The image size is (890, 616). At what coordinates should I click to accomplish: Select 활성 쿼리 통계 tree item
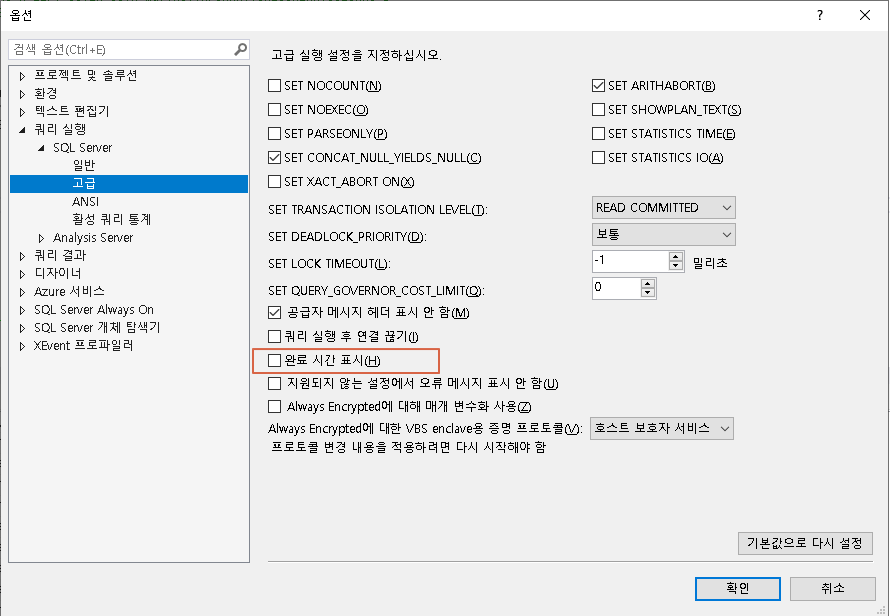tap(111, 219)
